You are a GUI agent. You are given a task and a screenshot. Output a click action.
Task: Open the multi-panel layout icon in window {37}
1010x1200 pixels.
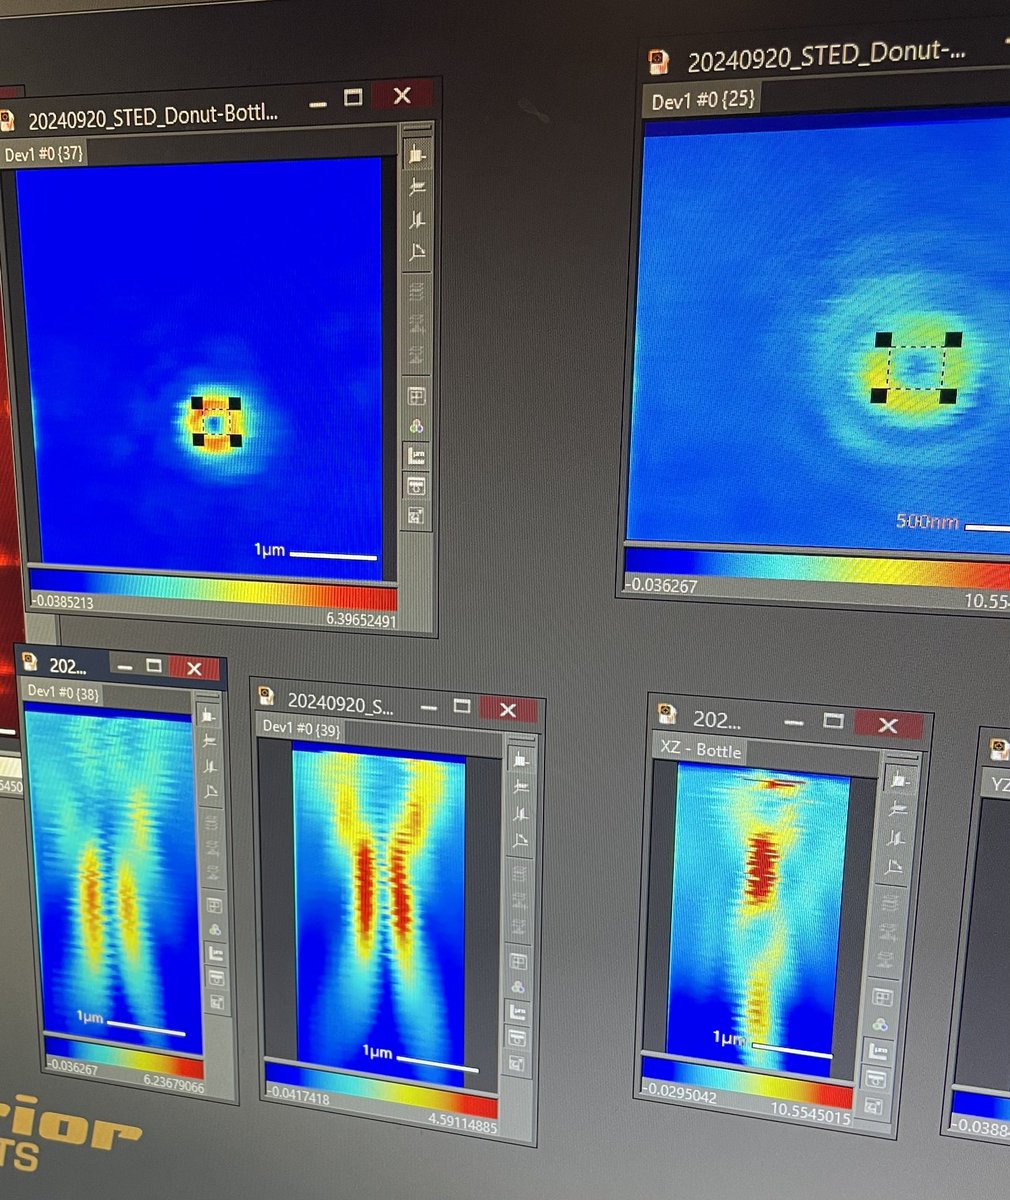[417, 395]
